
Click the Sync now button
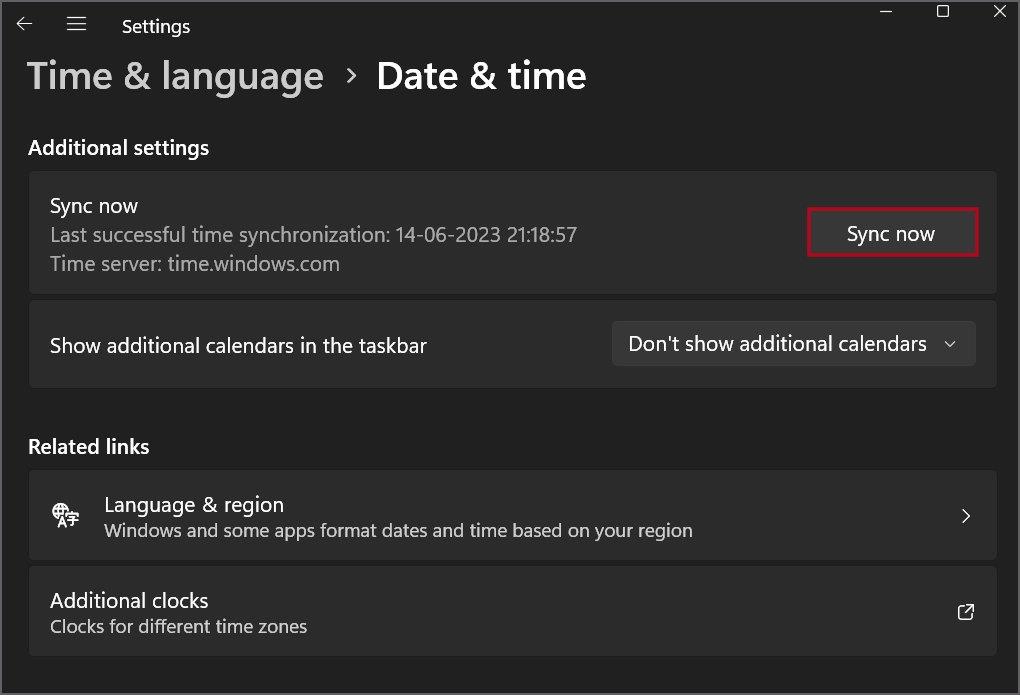tap(892, 232)
